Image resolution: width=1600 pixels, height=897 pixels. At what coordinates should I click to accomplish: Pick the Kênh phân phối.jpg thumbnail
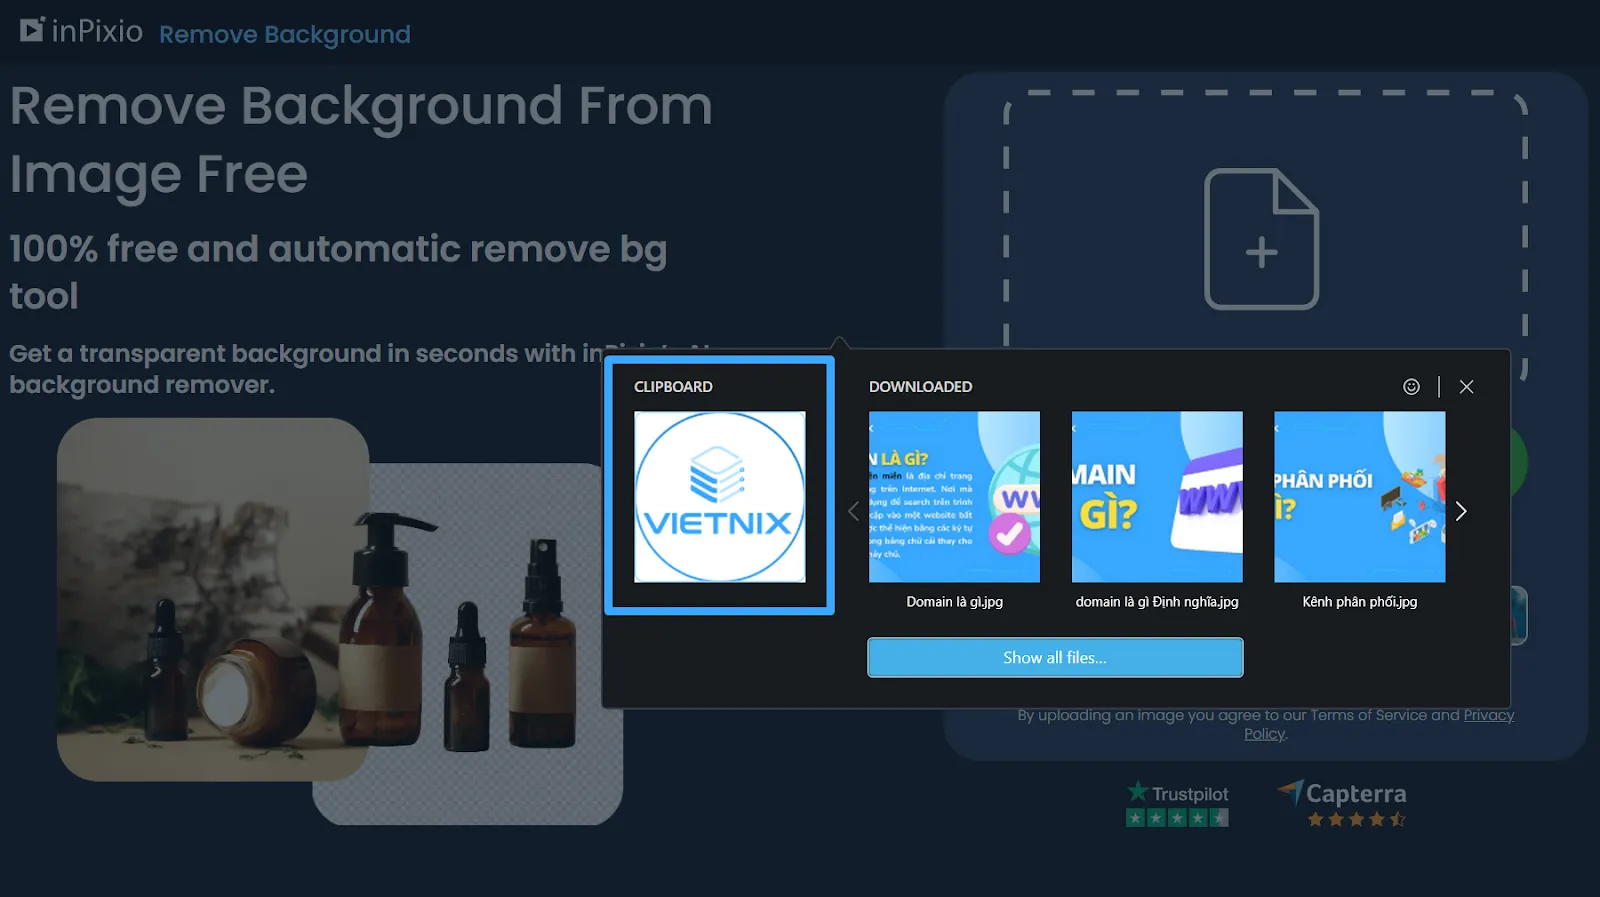pyautogui.click(x=1360, y=497)
